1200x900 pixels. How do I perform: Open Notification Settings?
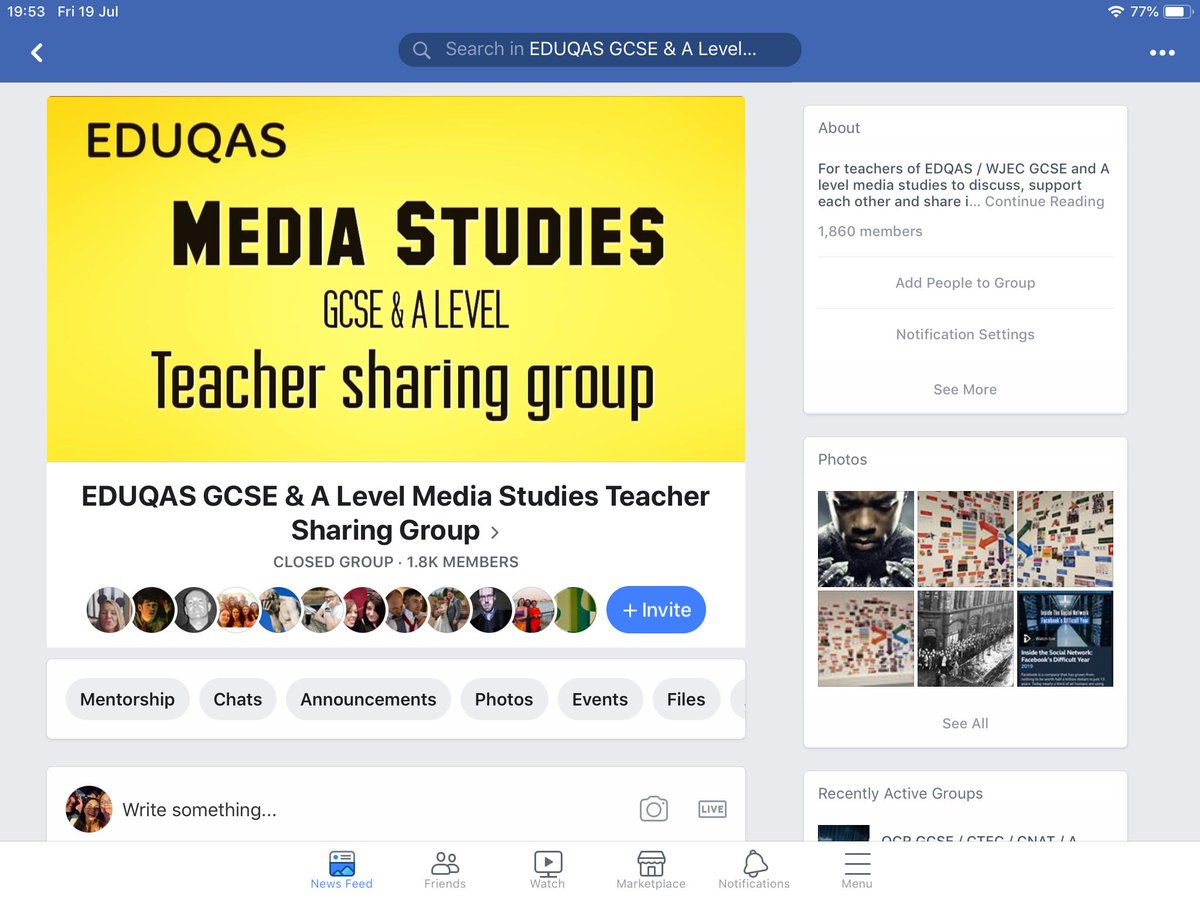[965, 335]
